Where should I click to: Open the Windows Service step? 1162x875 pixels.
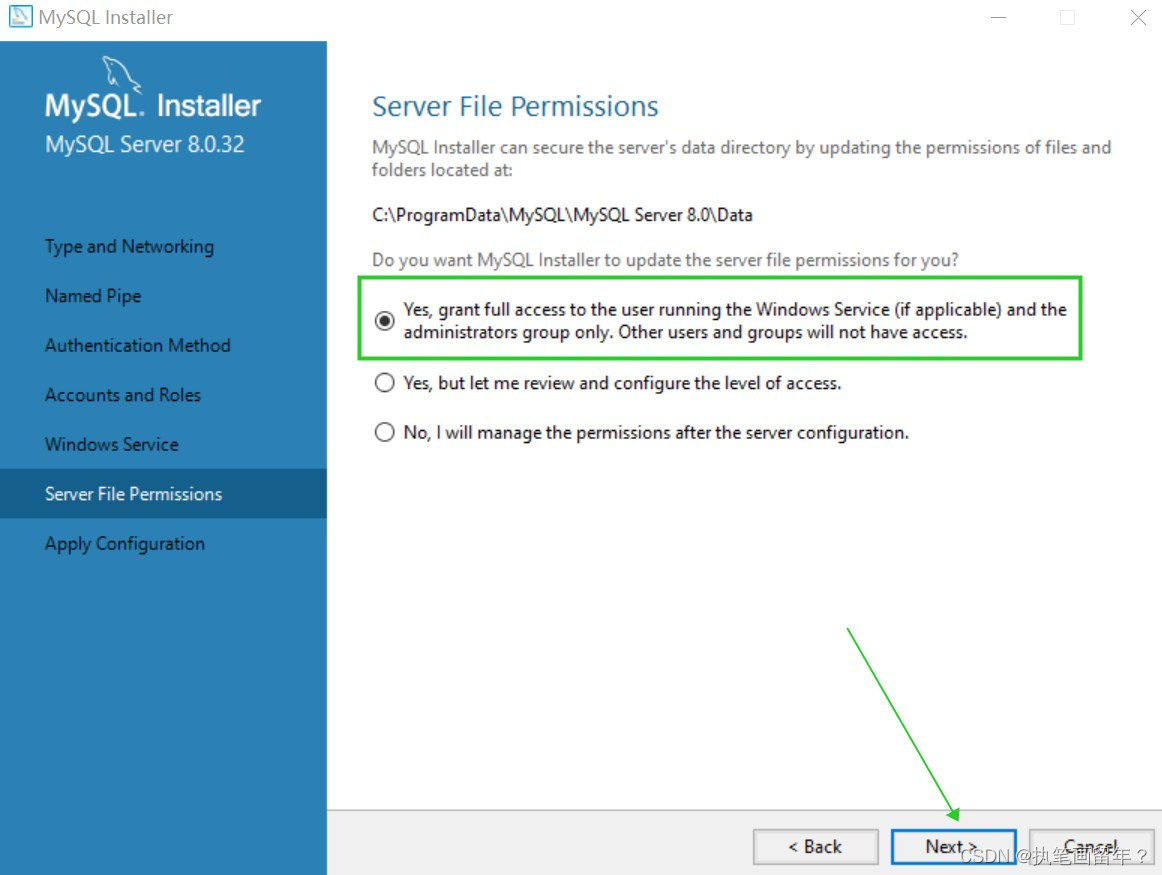tap(112, 445)
